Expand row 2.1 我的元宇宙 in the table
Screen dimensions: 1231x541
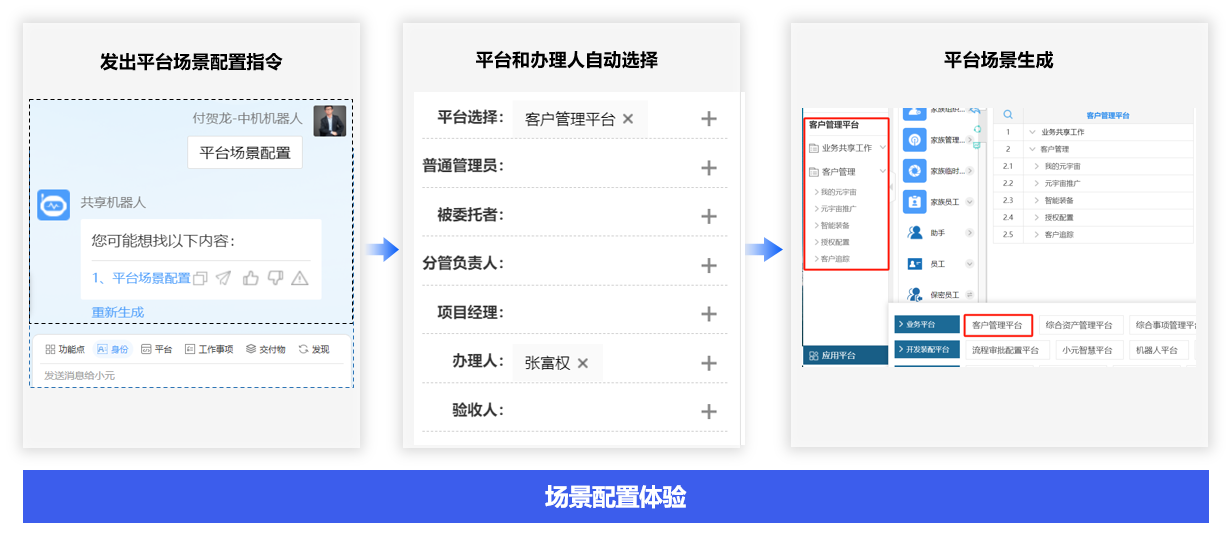tap(1036, 166)
